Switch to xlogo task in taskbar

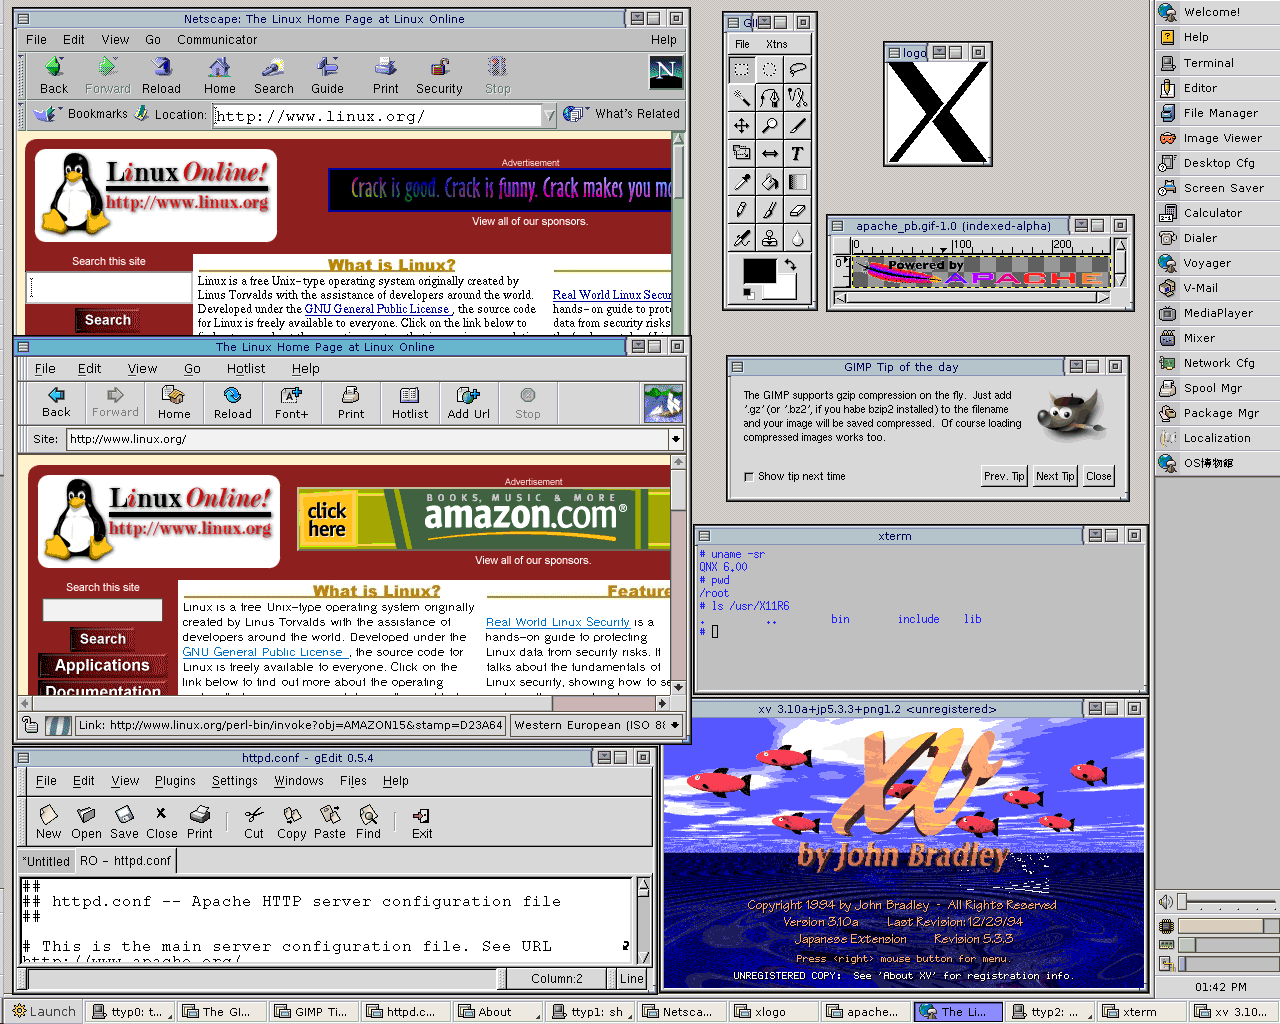774,1012
